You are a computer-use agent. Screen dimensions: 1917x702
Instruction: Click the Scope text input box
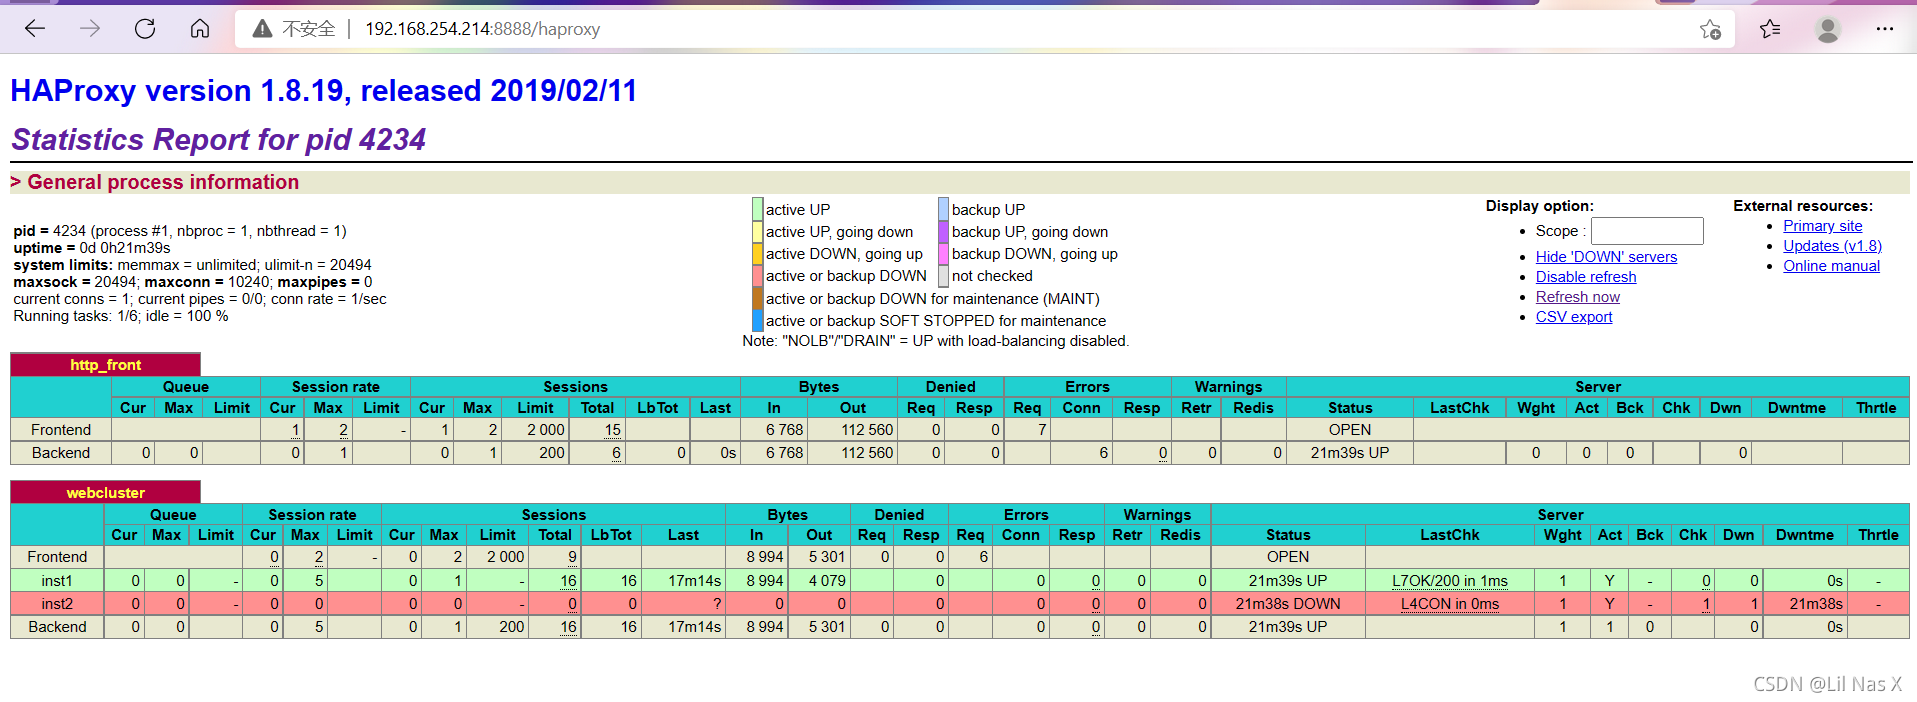1647,231
